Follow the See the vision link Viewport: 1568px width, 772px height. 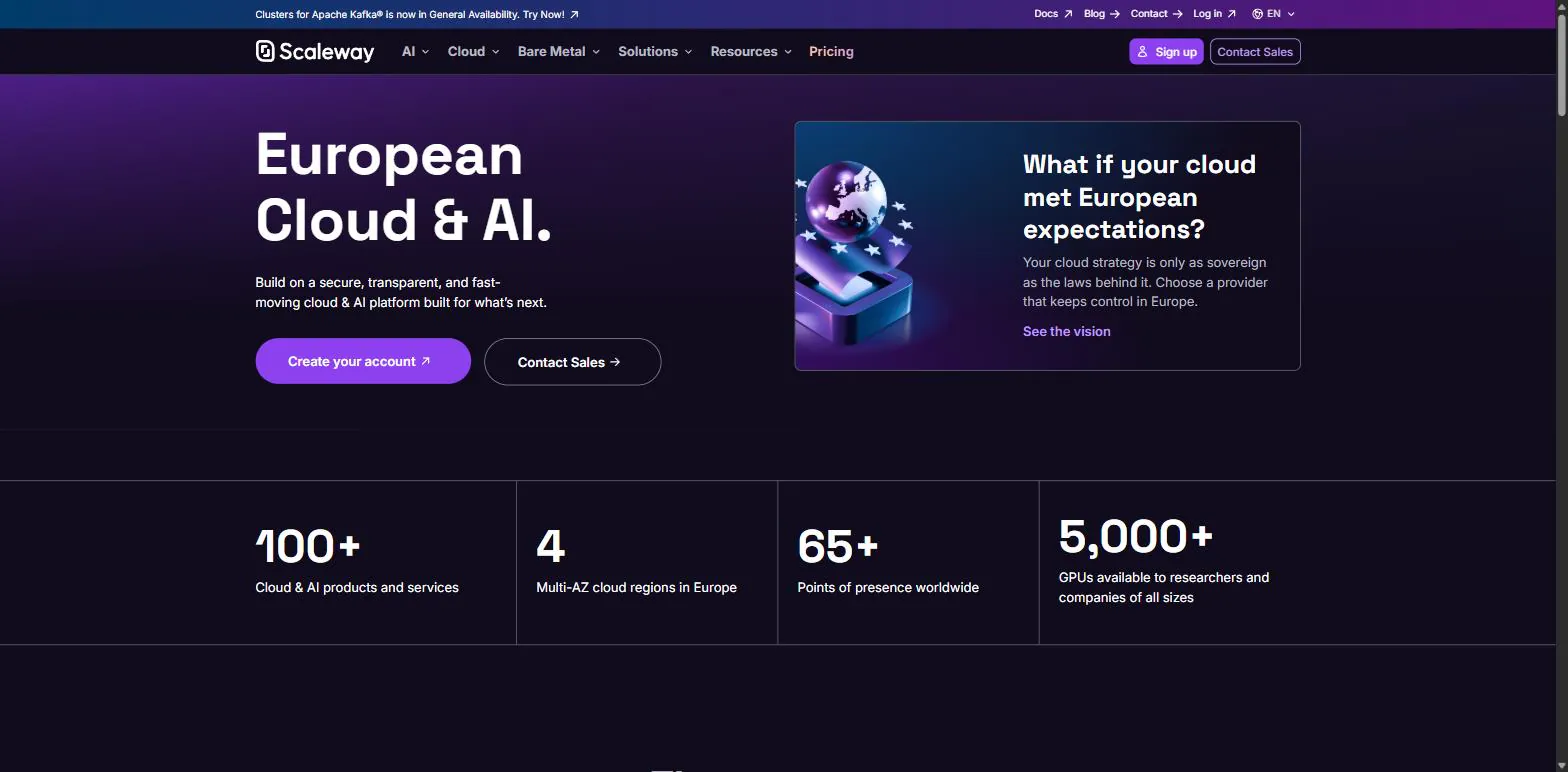[x=1066, y=331]
